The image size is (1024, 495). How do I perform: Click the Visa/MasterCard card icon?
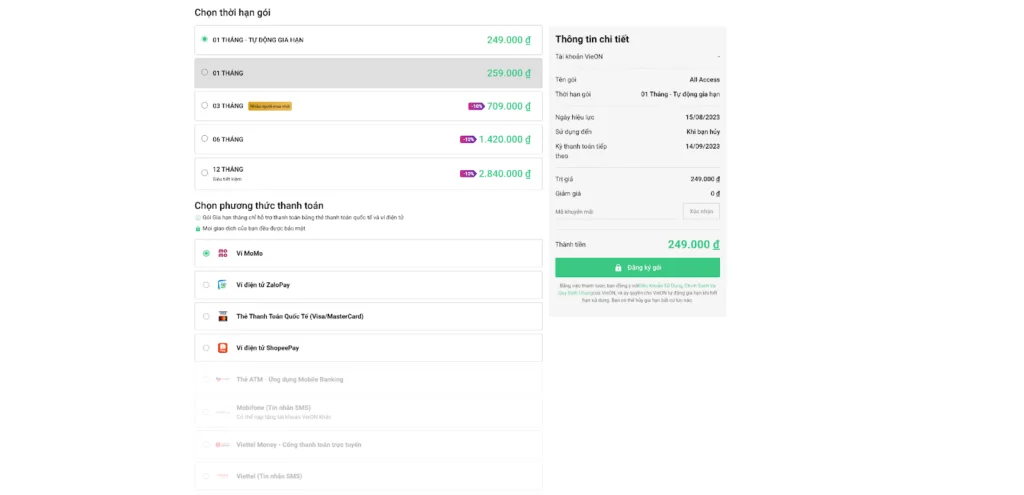[222, 316]
